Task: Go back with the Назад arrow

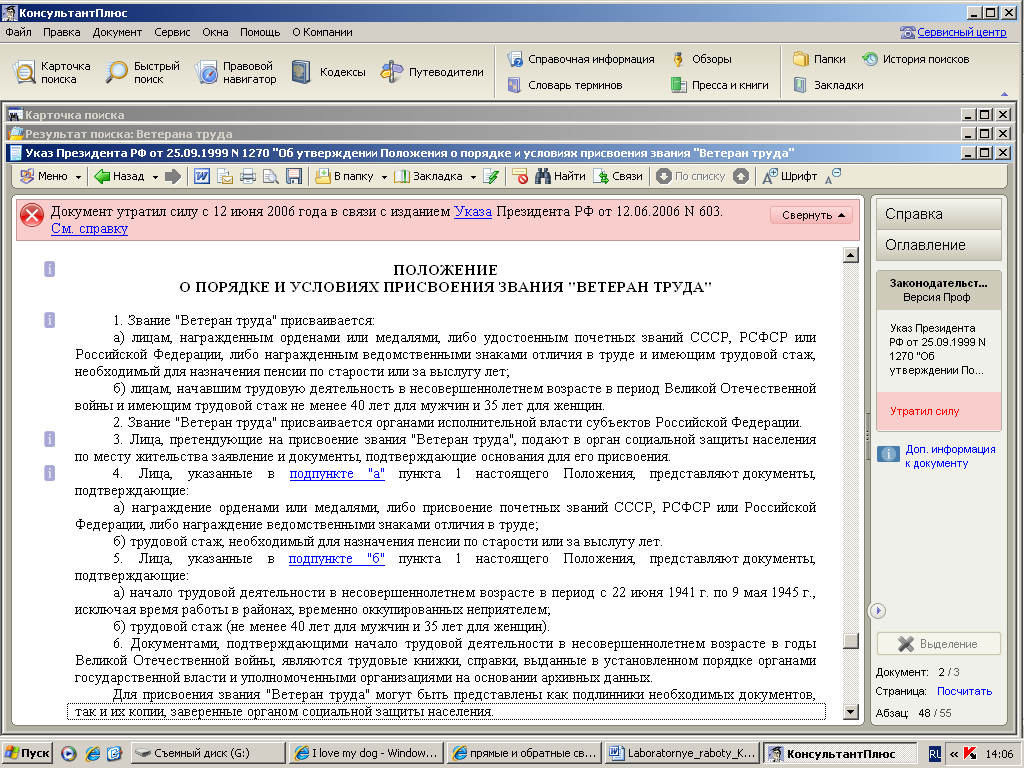Action: pos(120,176)
